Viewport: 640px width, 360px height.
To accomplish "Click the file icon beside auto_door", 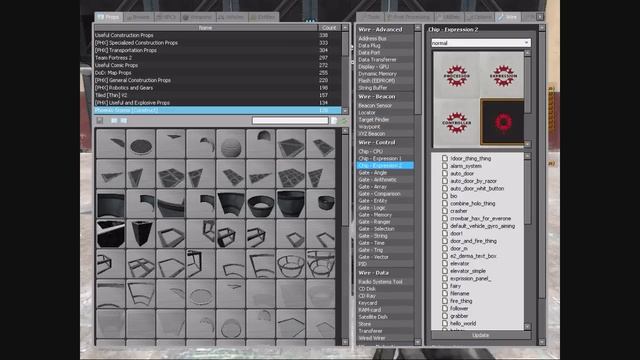I will pyautogui.click(x=445, y=173).
